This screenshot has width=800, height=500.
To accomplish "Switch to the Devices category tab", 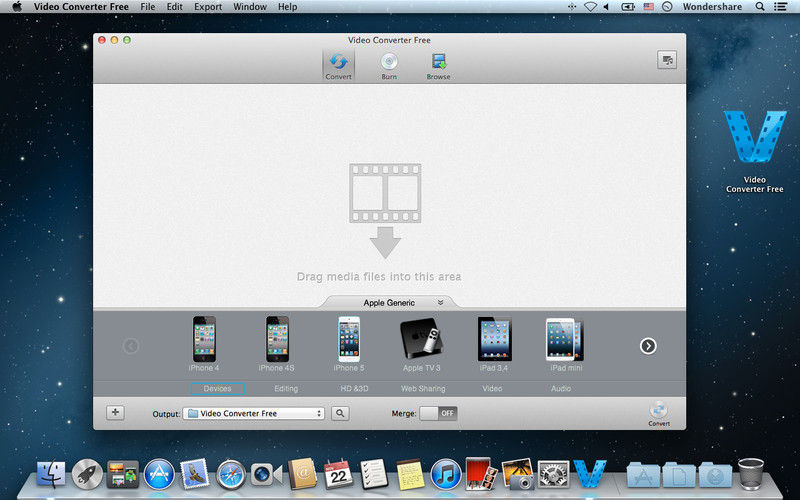I will click(217, 388).
